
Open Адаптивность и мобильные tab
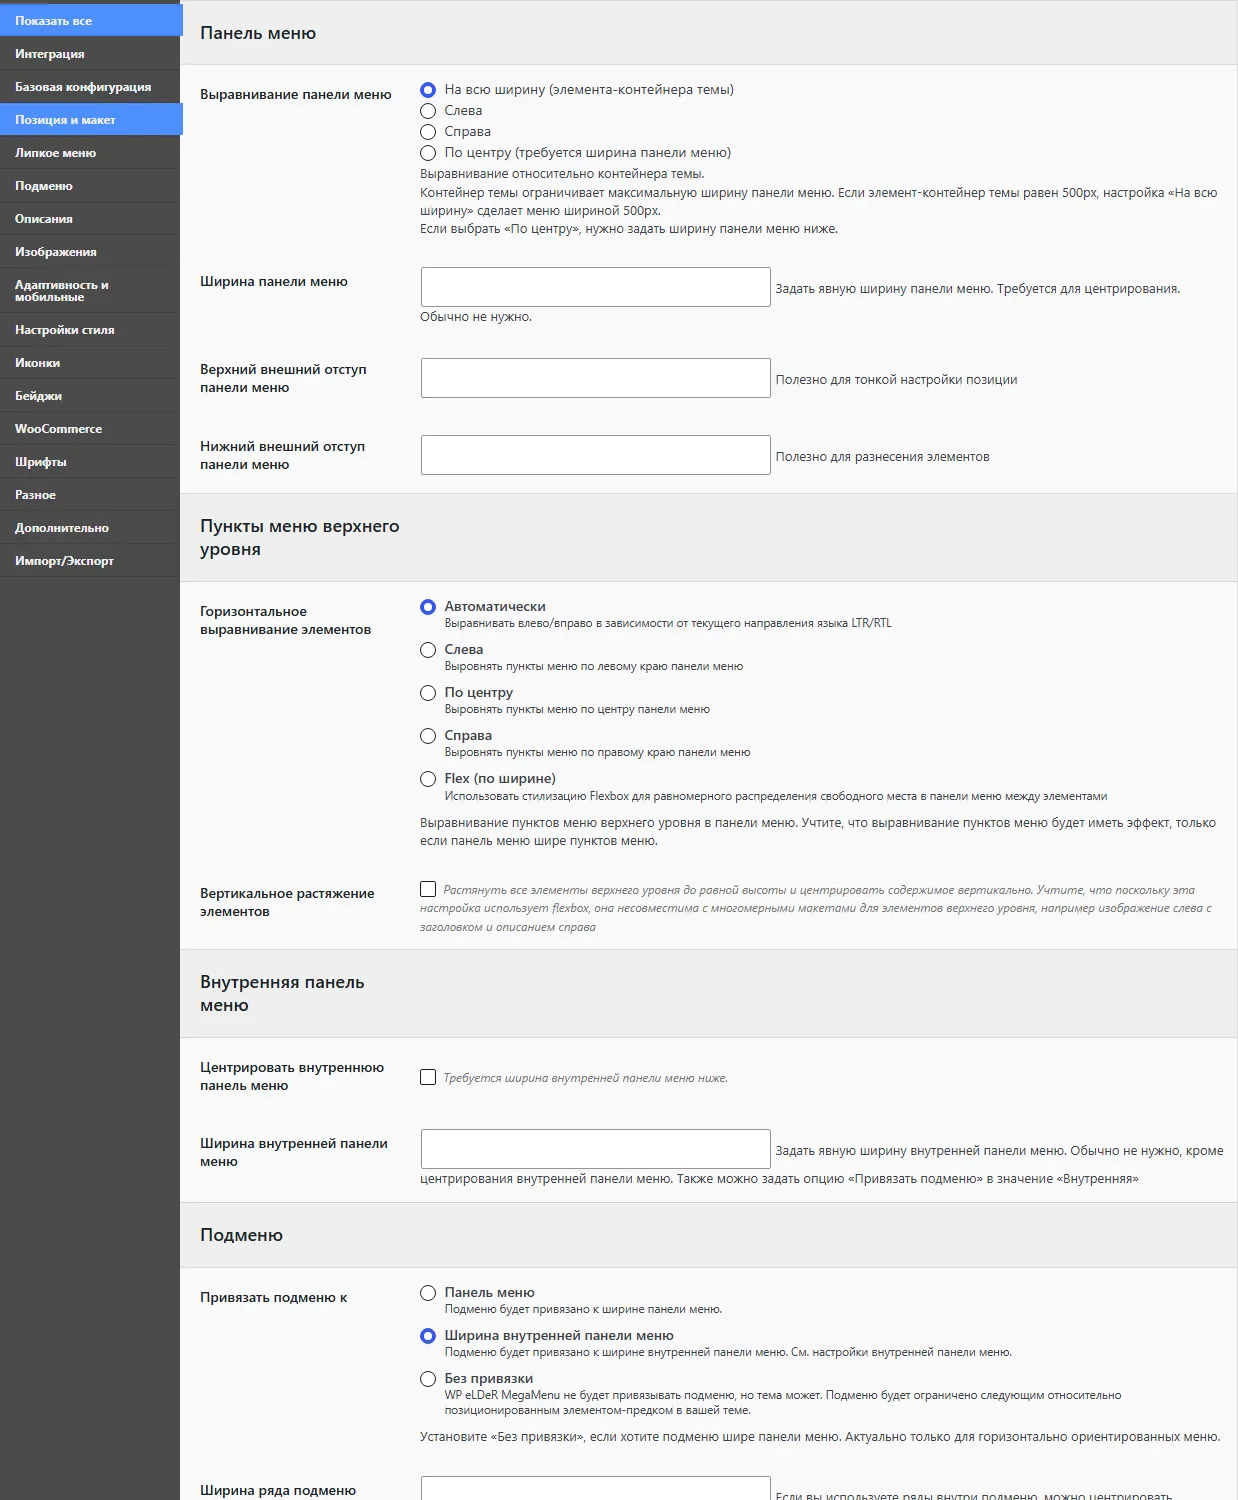pos(90,291)
